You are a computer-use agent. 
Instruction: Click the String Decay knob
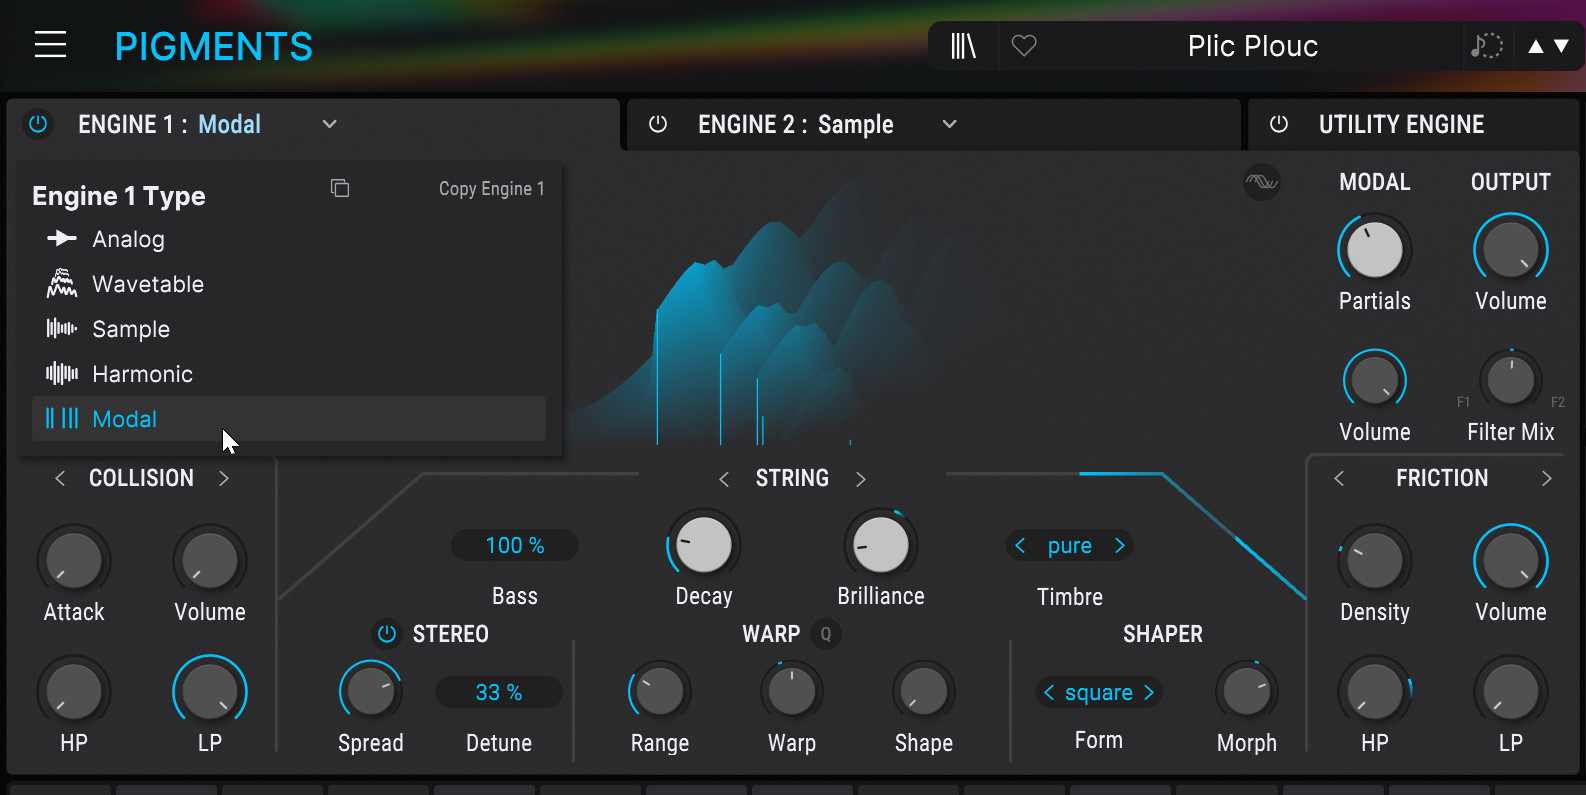click(704, 545)
